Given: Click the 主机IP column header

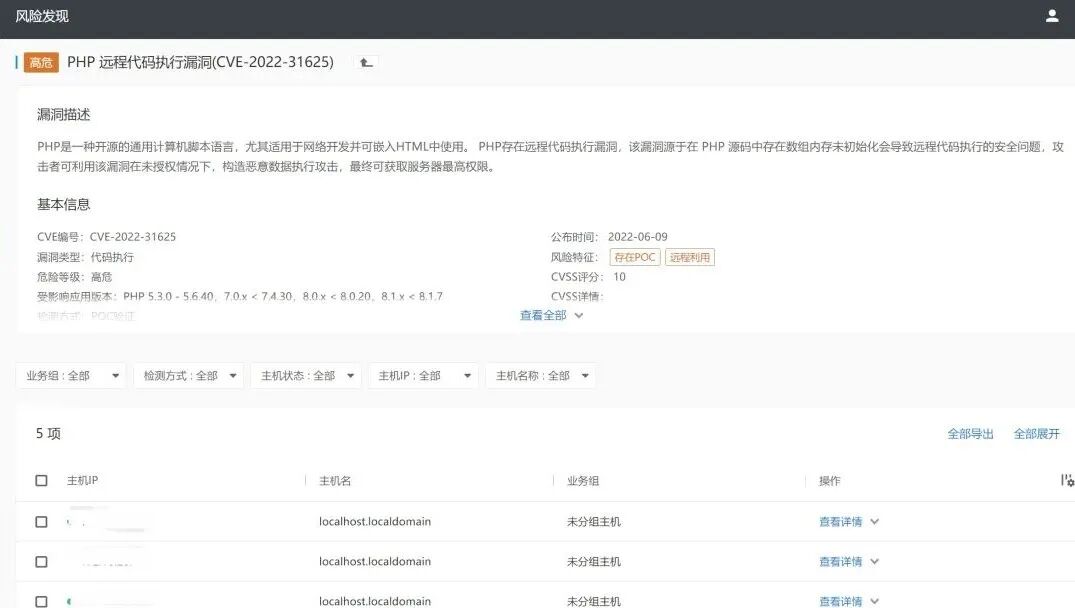Looking at the screenshot, I should pyautogui.click(x=82, y=481).
